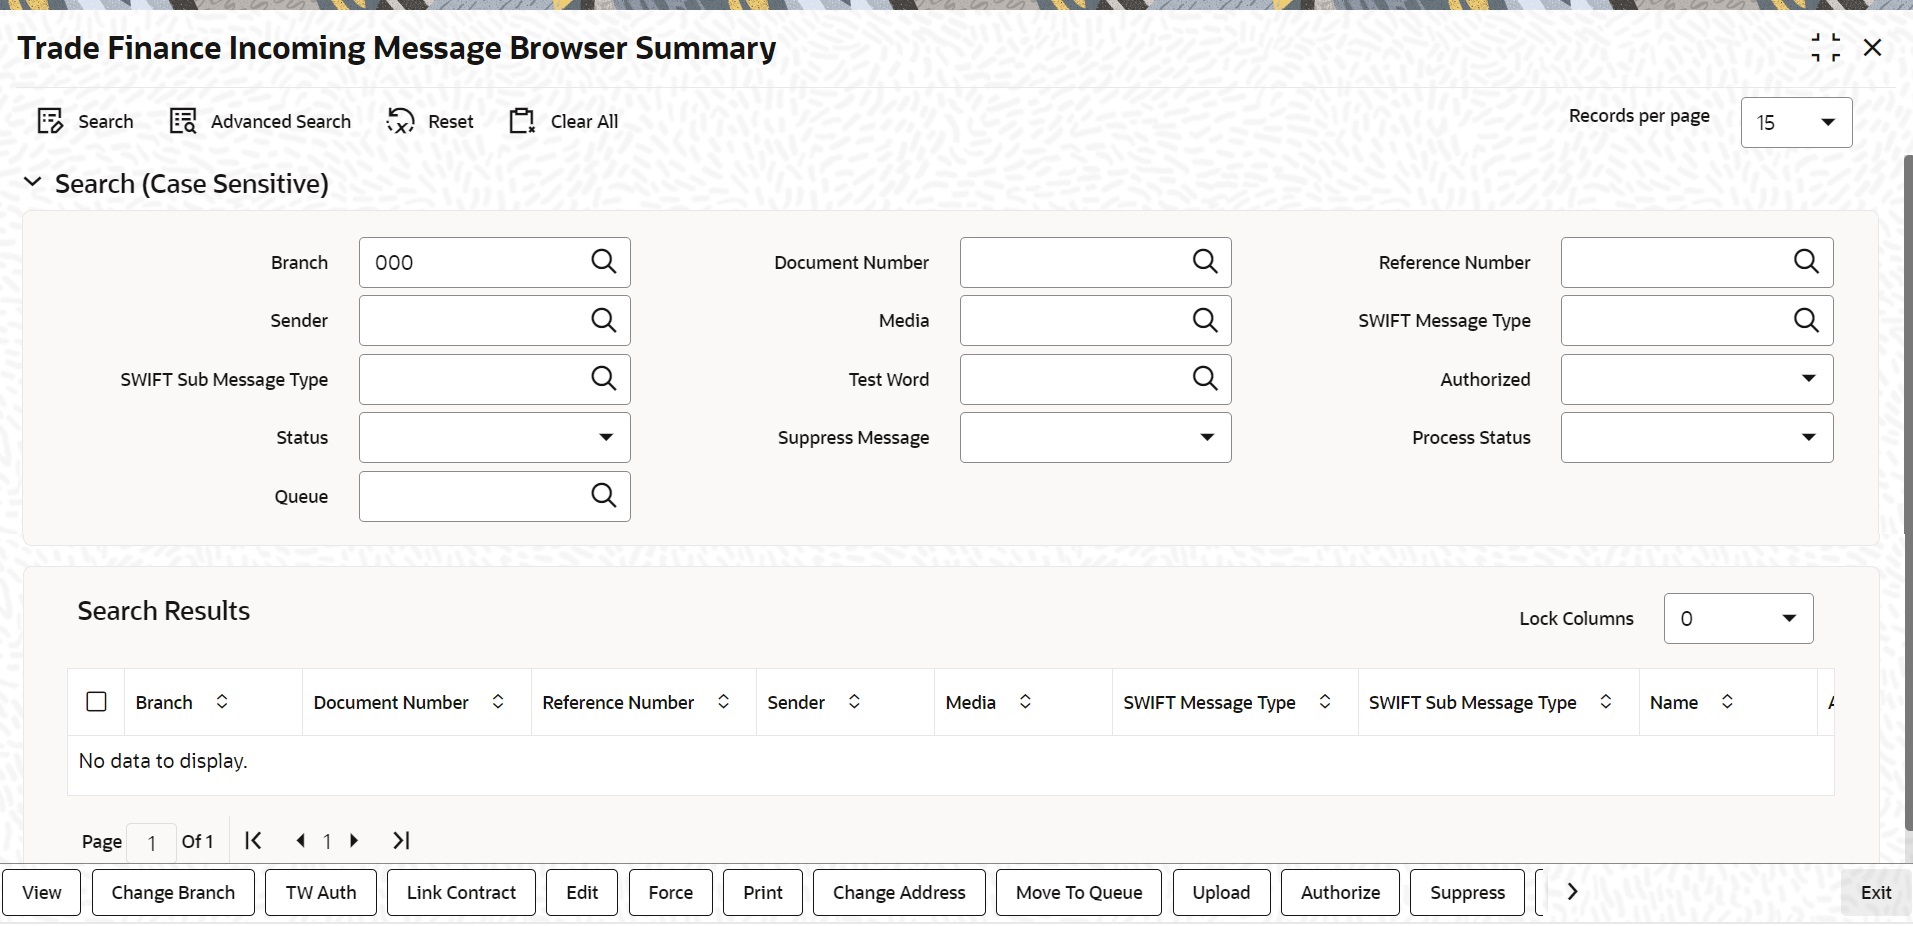The height and width of the screenshot is (926, 1913).
Task: Click the Change Branch button
Action: [173, 892]
